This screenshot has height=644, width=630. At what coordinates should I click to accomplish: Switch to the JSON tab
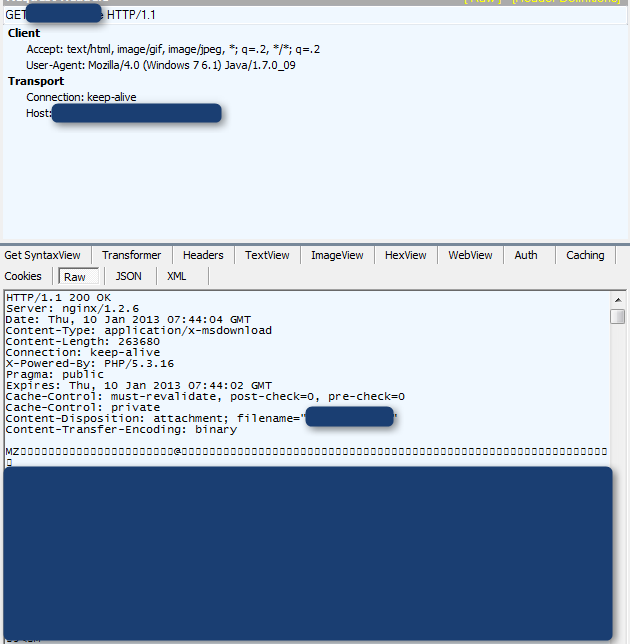128,276
